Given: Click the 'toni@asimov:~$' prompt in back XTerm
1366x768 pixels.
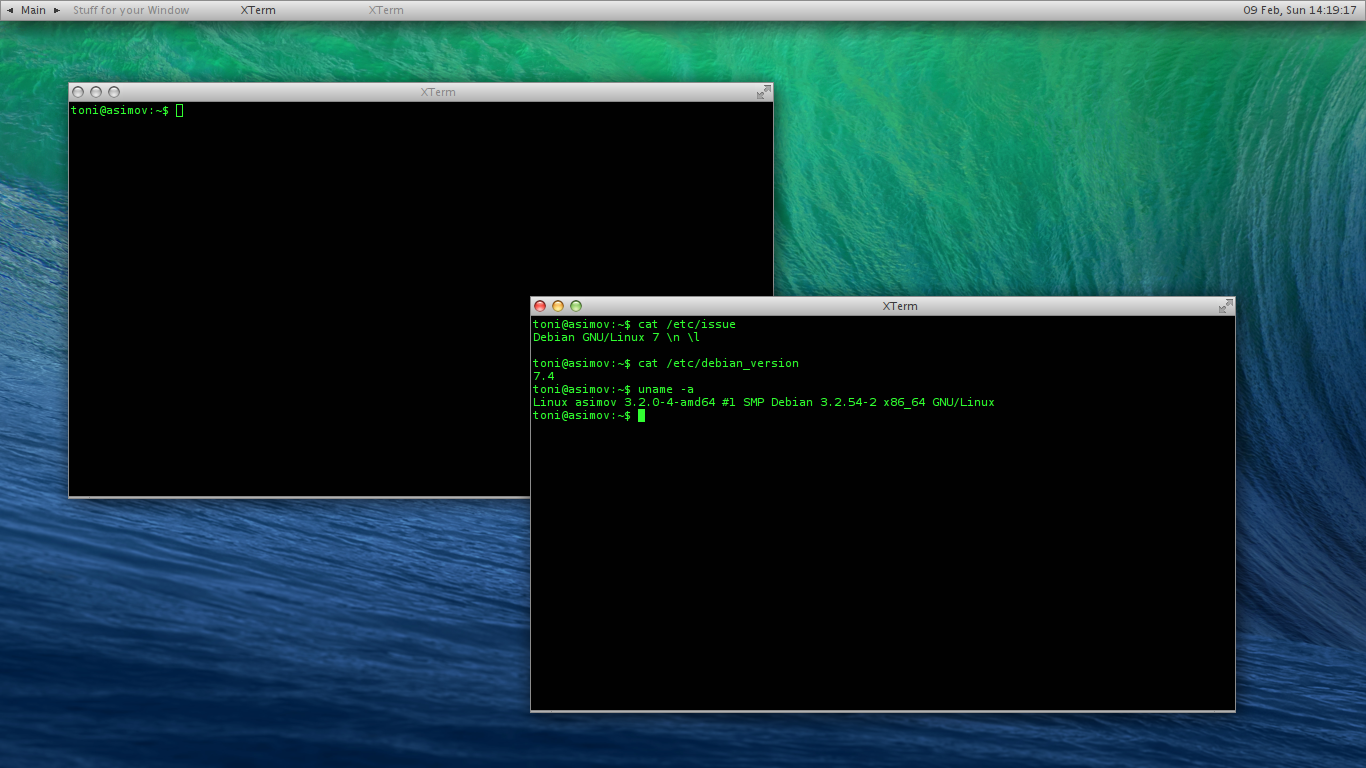Looking at the screenshot, I should [x=120, y=110].
